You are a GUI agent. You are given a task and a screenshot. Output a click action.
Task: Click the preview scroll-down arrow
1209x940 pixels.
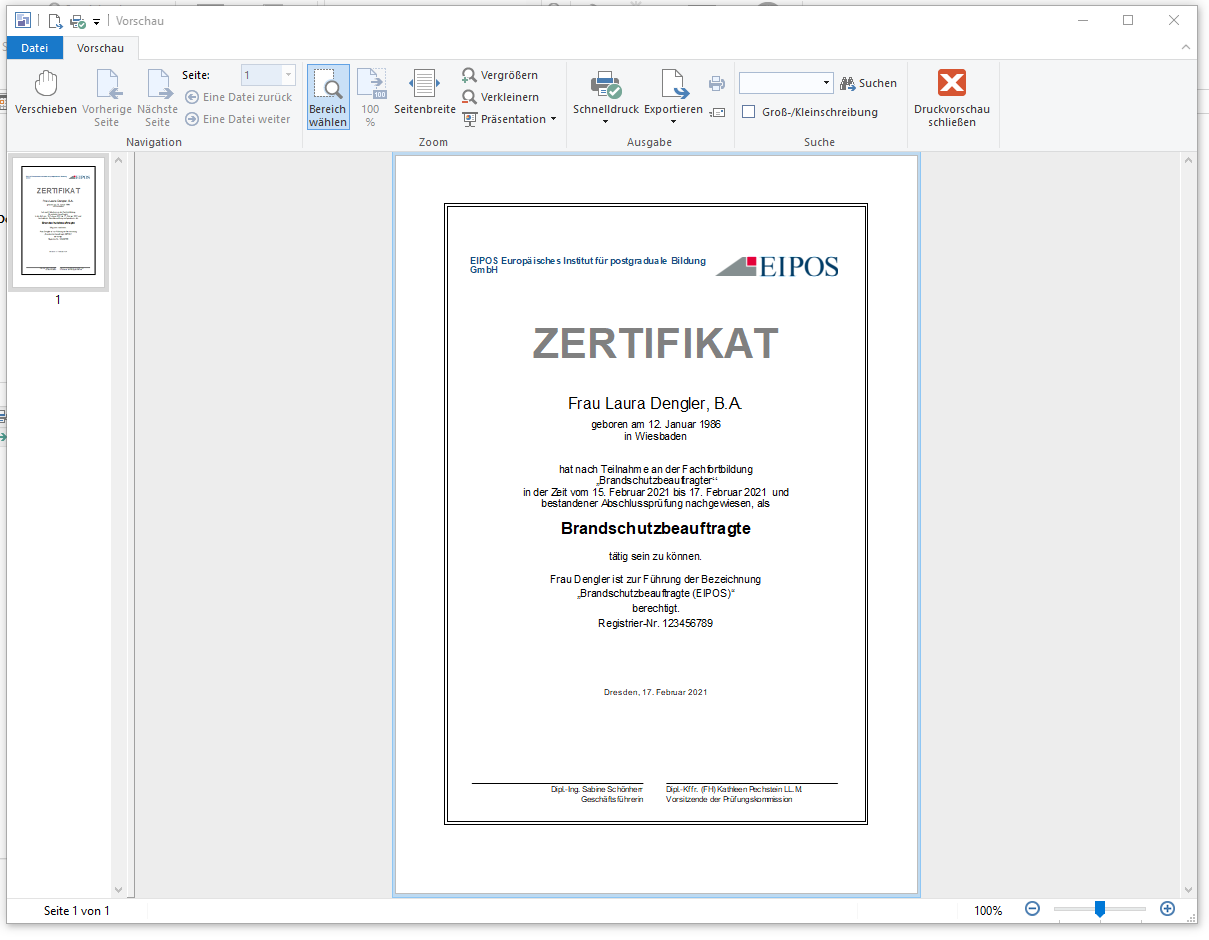click(1188, 889)
